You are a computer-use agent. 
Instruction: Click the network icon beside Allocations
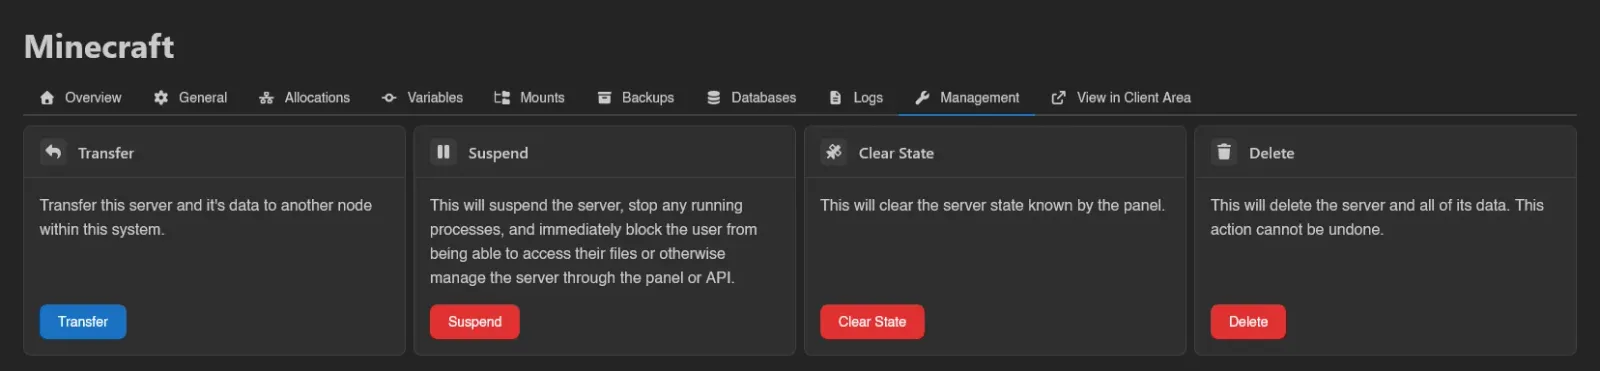(266, 98)
